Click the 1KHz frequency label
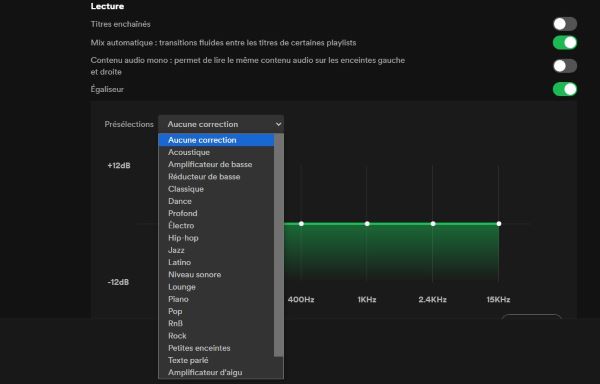 click(367, 299)
